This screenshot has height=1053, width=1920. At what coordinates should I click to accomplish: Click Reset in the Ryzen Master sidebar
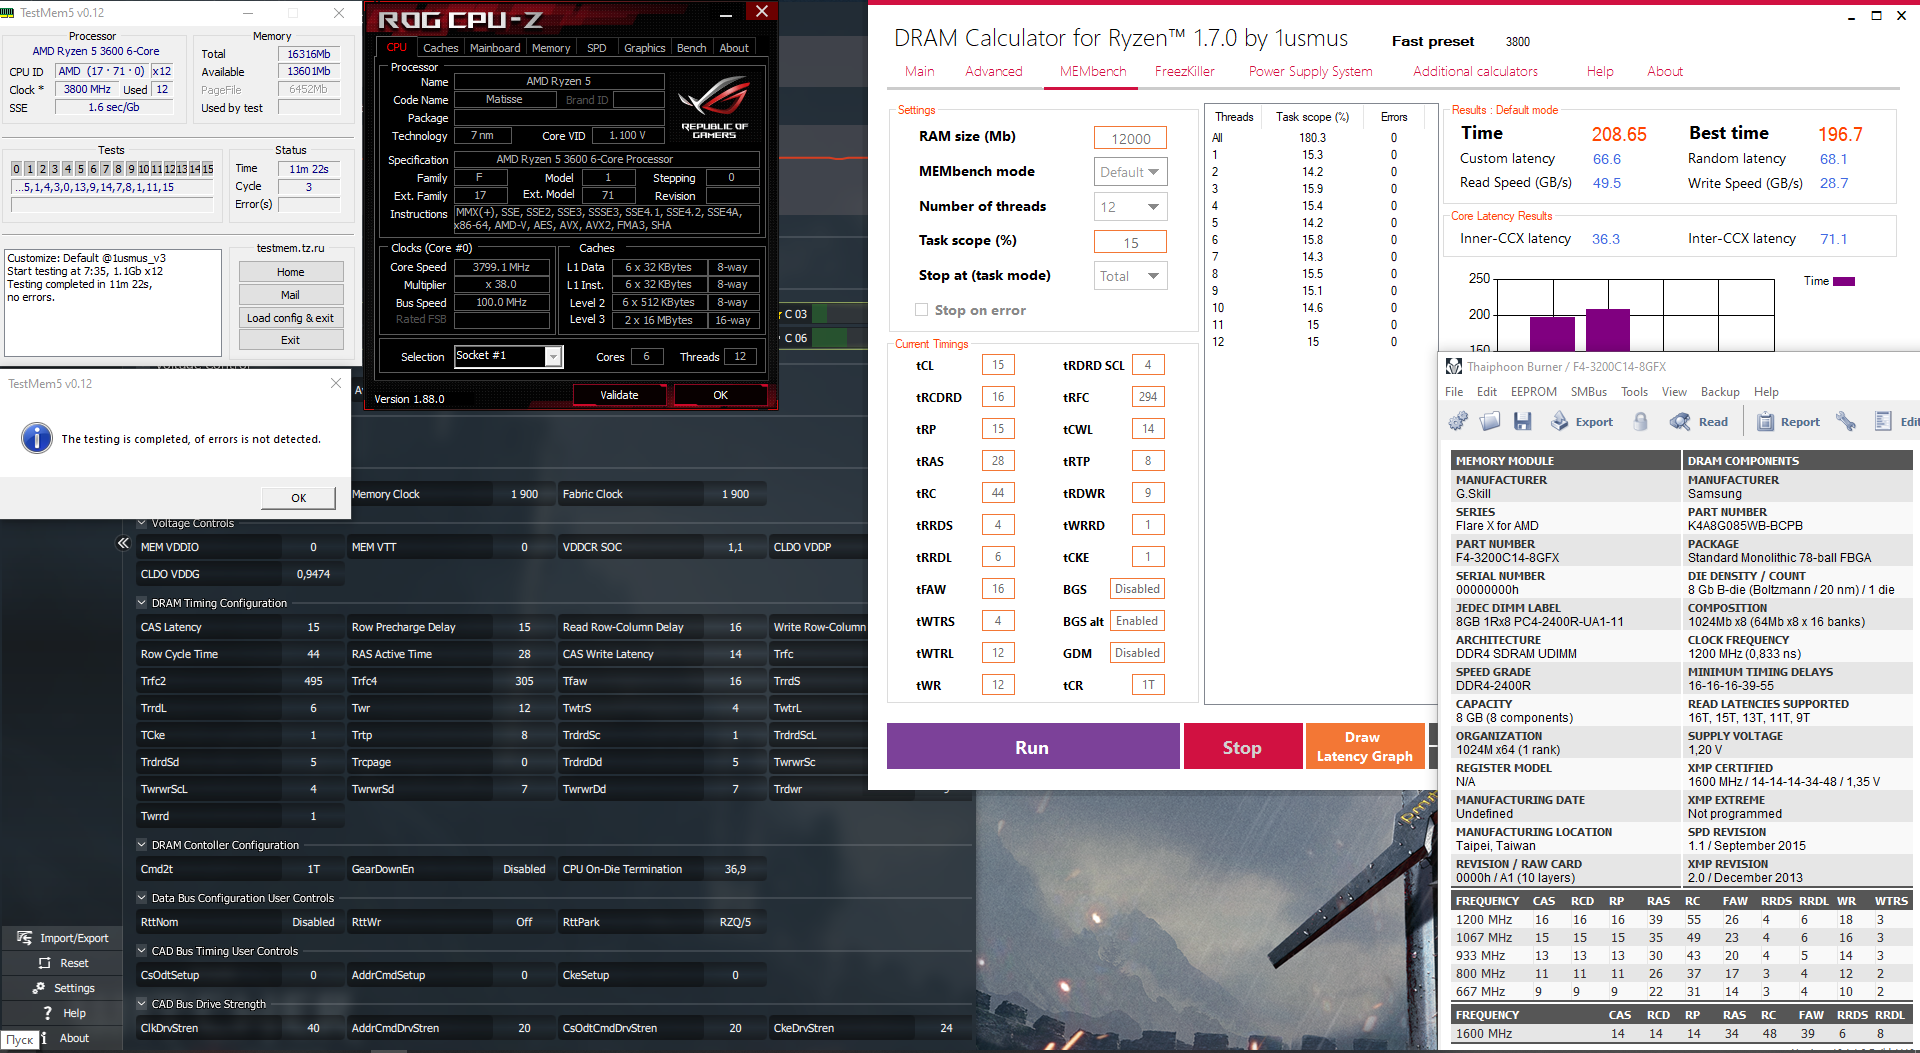(62, 963)
